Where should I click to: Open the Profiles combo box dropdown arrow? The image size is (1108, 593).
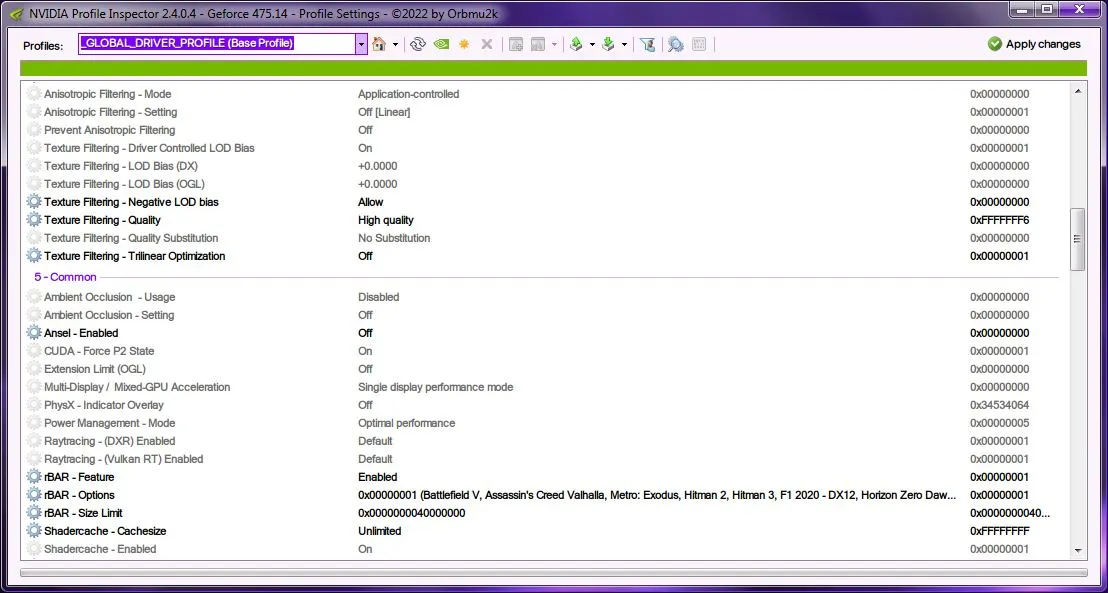point(361,44)
